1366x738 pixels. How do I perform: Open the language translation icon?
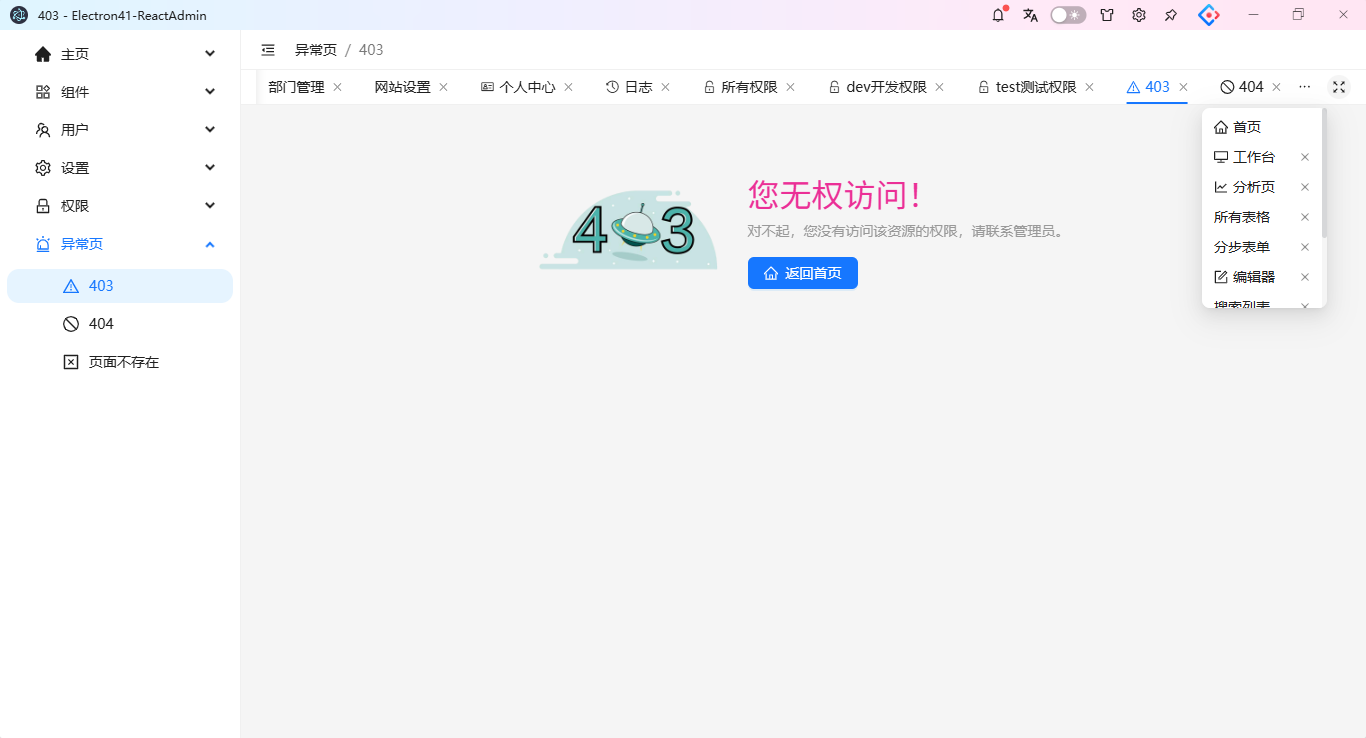tap(1030, 15)
